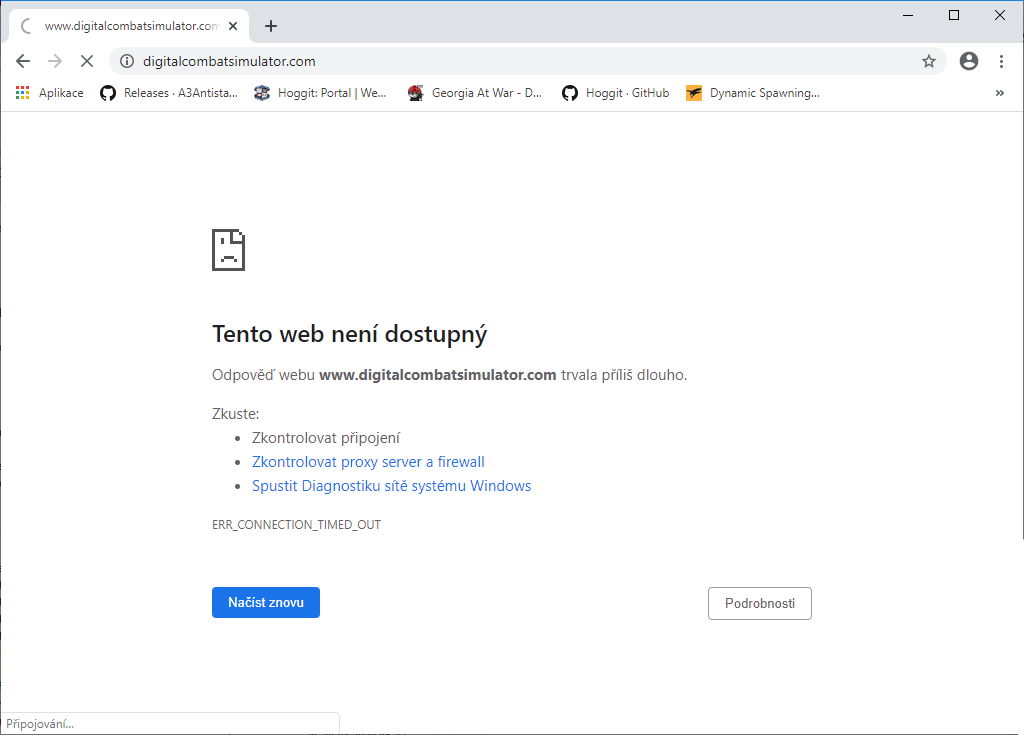Image resolution: width=1024 pixels, height=735 pixels.
Task: Minimize the Chrome window
Action: pos(908,15)
